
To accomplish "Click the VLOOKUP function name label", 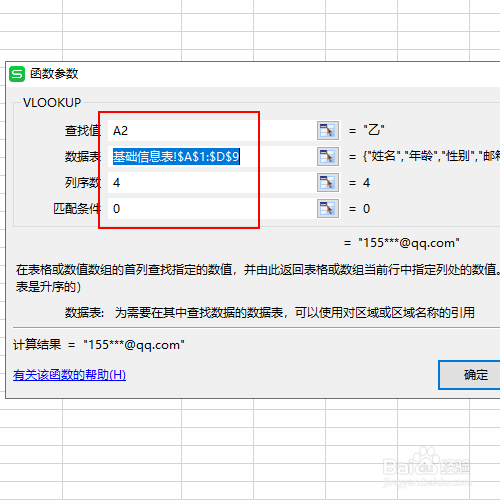I will [x=52, y=103].
